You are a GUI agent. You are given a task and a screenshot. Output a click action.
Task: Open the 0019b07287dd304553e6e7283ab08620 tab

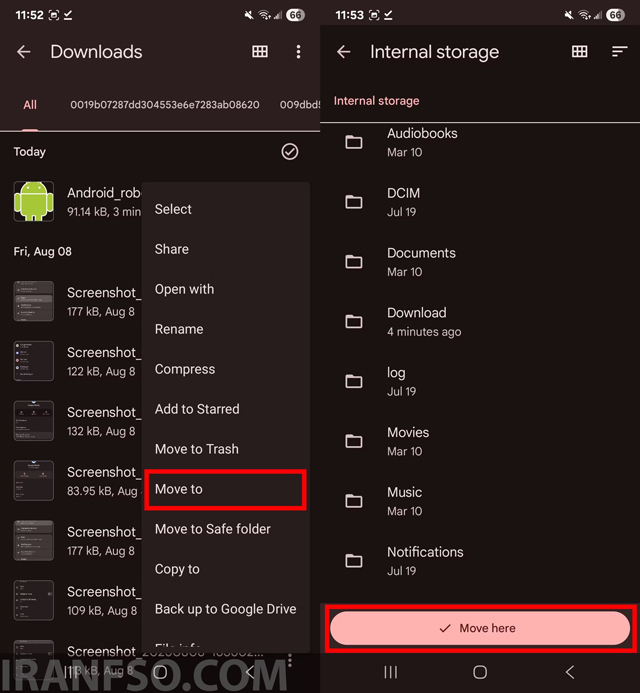[x=165, y=105]
